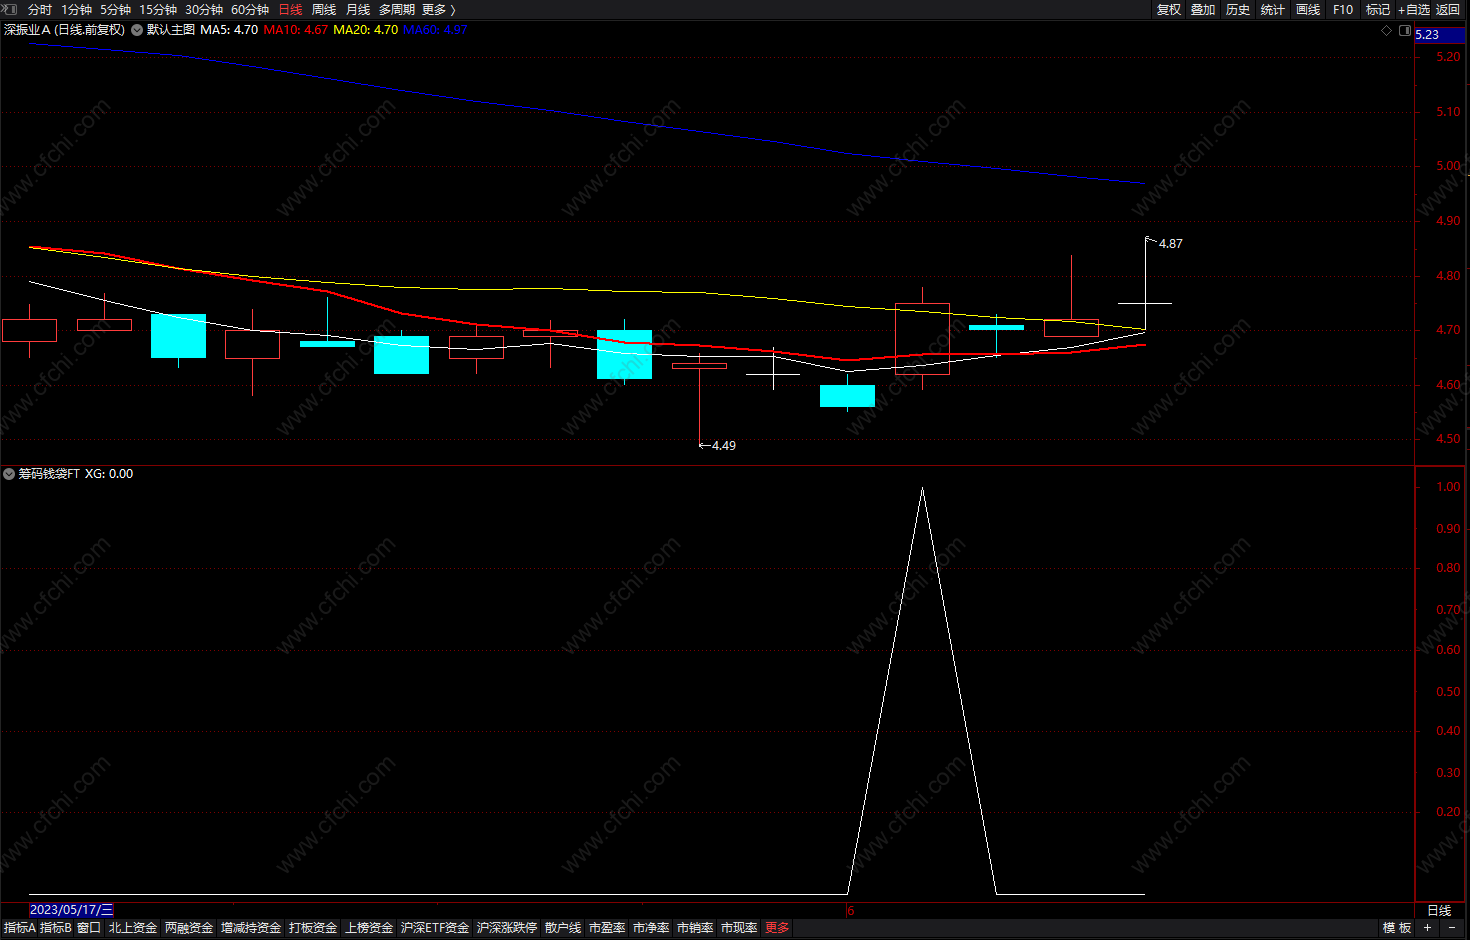Viewport: 1470px width, 940px height.
Task: Click the 日线 label at axis corner
Action: pos(1439,910)
